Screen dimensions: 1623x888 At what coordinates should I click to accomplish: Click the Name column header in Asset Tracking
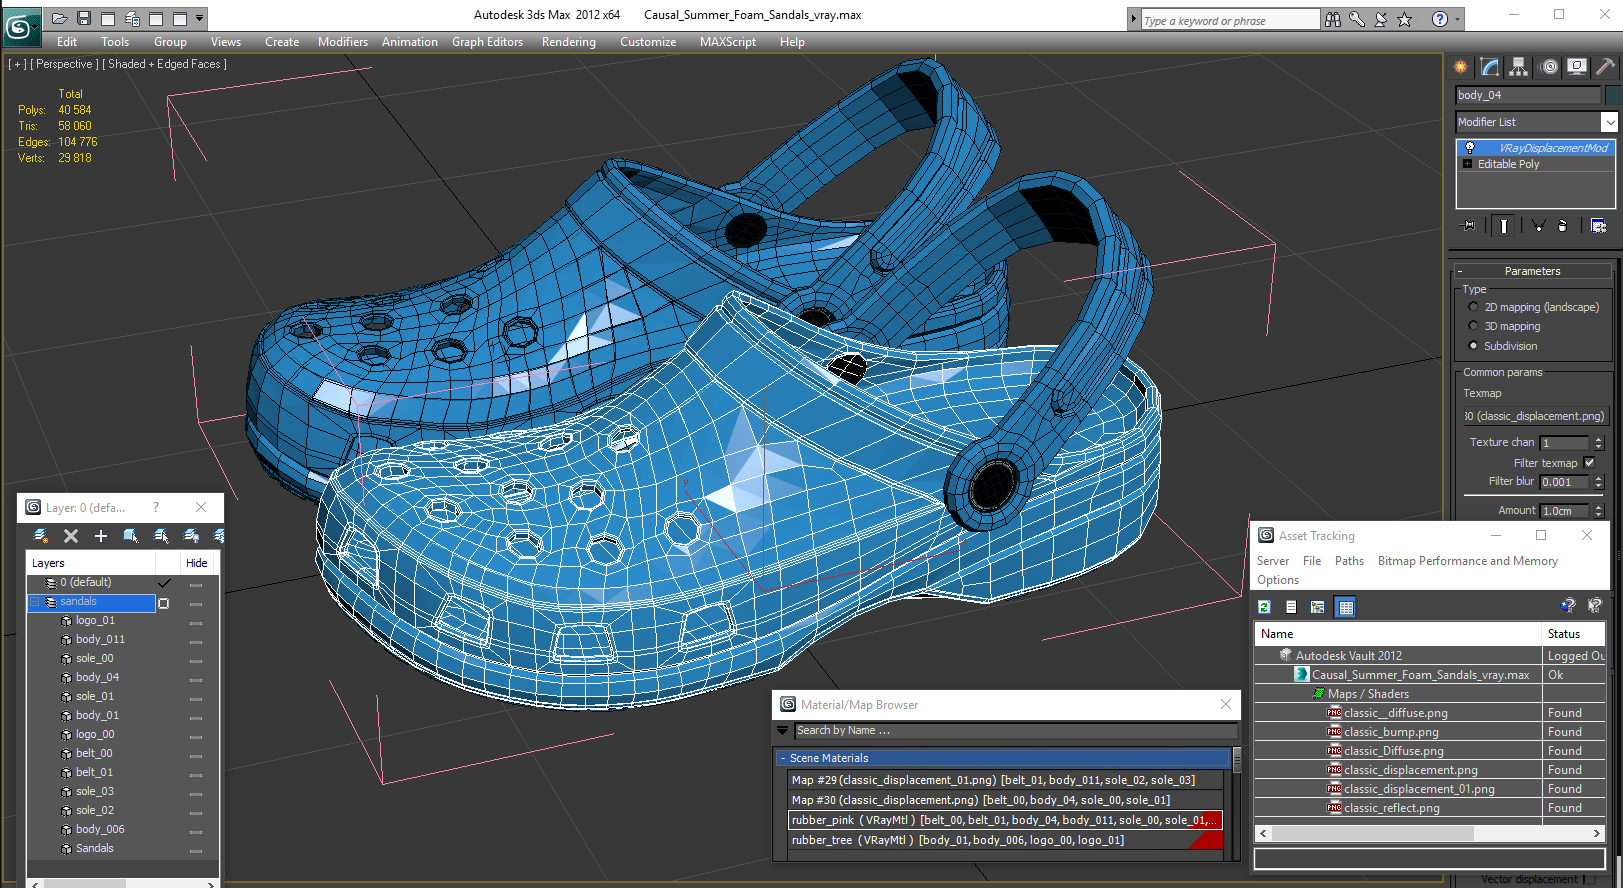point(1398,634)
